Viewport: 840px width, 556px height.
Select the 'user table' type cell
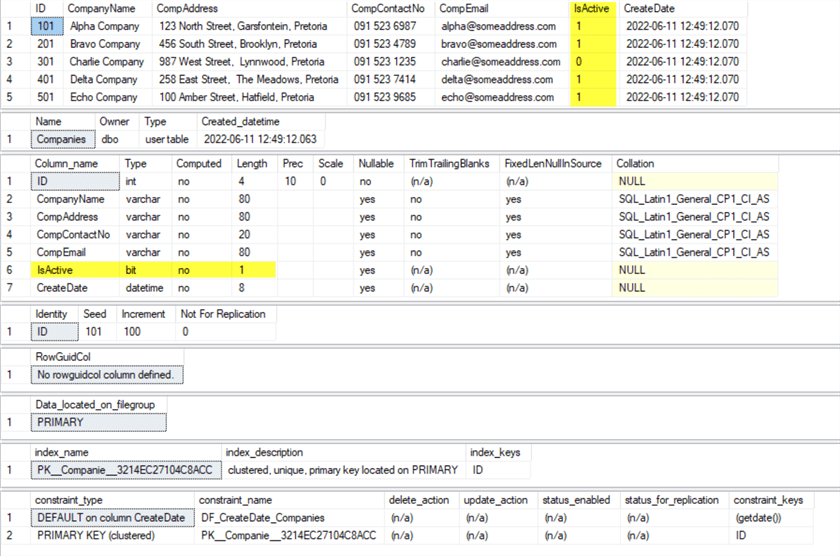point(167,139)
